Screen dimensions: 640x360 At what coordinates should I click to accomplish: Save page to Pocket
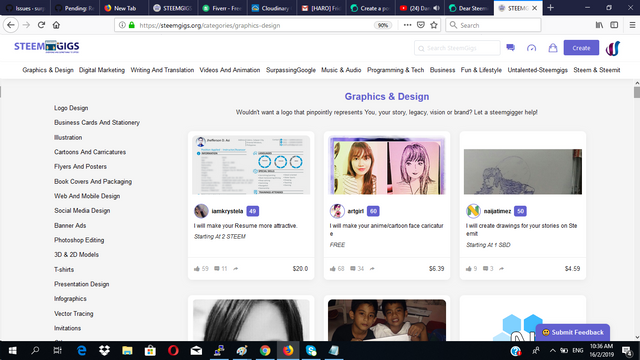[x=421, y=25]
